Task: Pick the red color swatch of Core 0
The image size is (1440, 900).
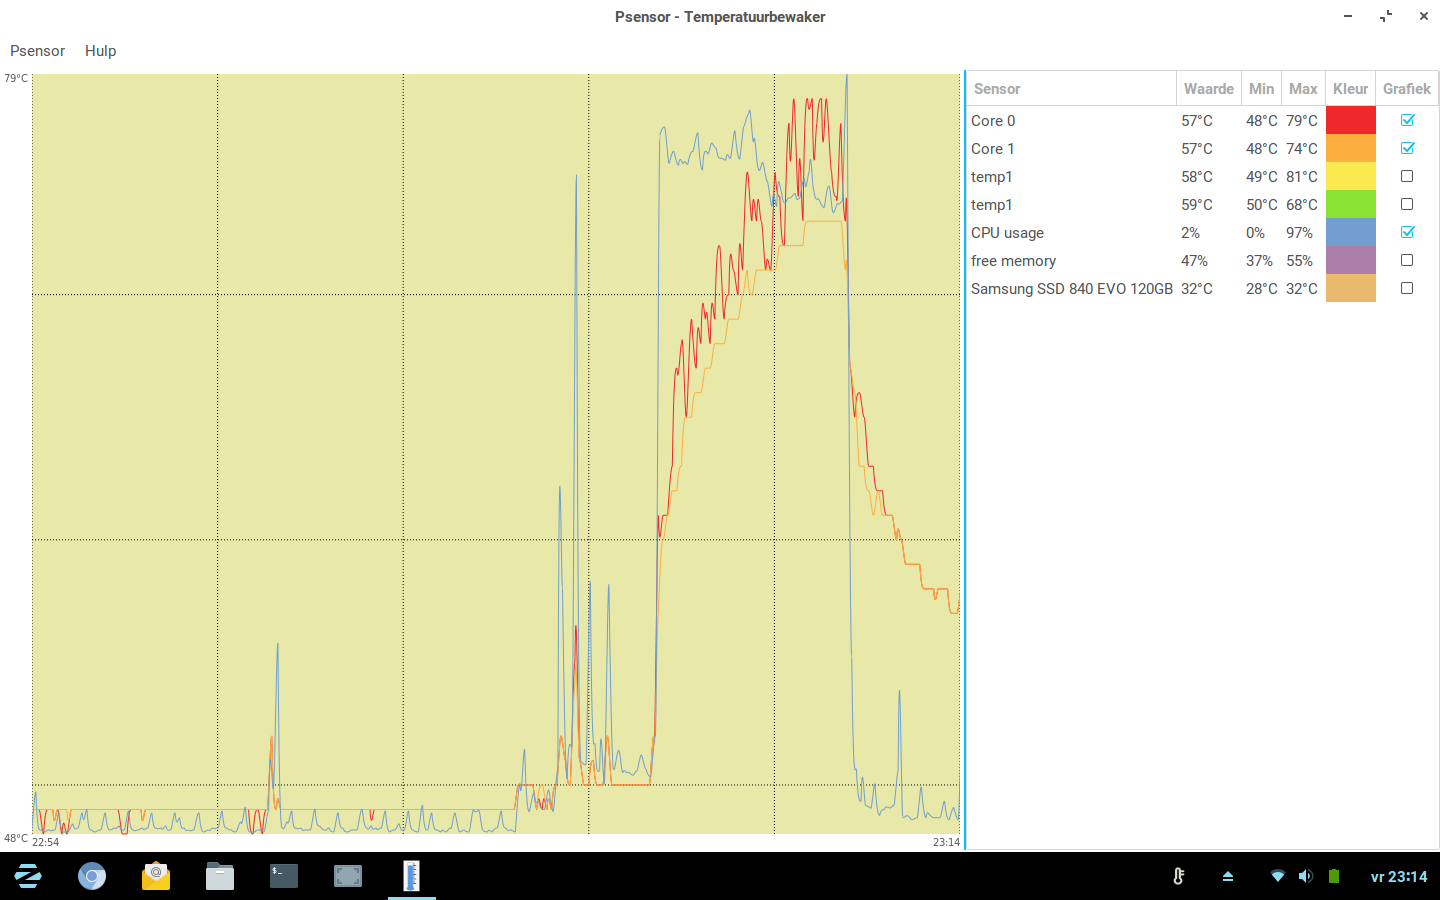Action: pyautogui.click(x=1351, y=120)
